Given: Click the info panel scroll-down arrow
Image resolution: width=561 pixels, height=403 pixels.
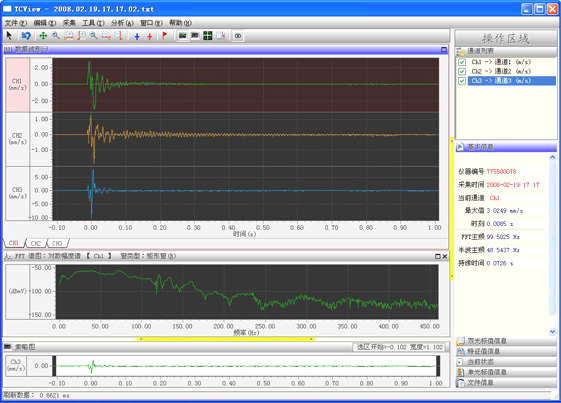Looking at the screenshot, I should (x=552, y=331).
